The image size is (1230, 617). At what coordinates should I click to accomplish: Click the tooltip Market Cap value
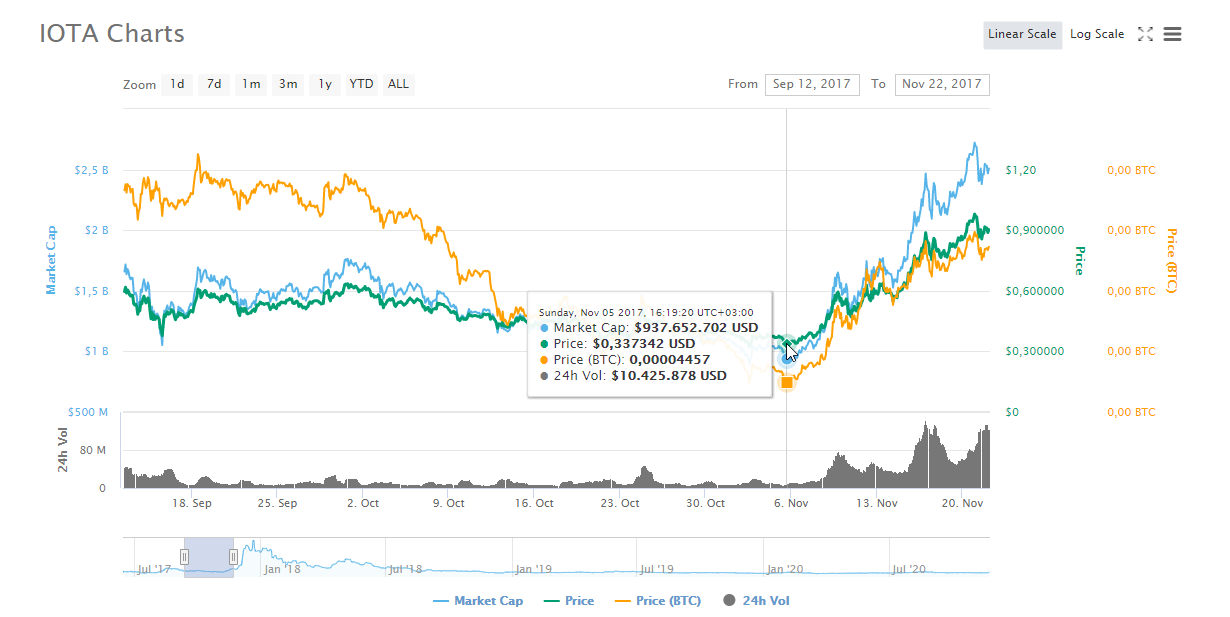pos(697,327)
